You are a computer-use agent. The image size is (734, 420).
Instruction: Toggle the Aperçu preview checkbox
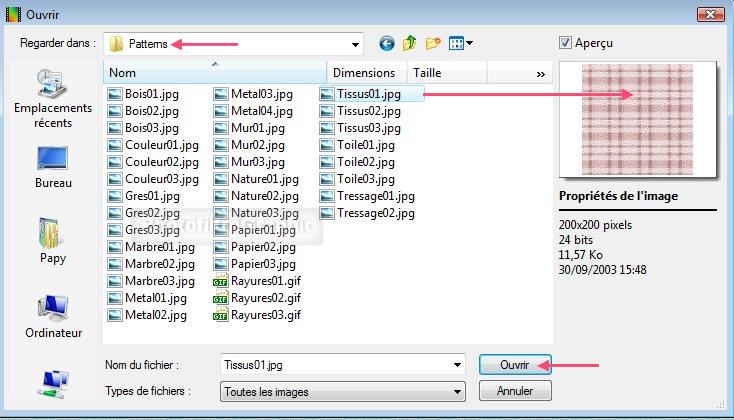566,43
